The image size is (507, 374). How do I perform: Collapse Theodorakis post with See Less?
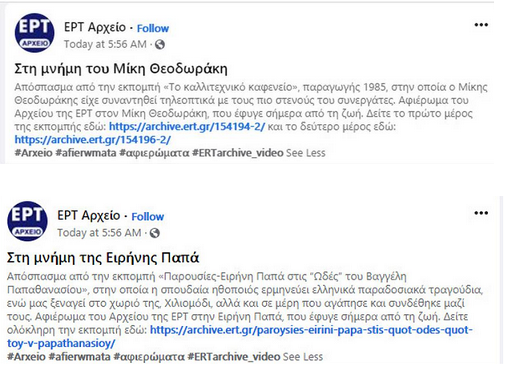[306, 153]
